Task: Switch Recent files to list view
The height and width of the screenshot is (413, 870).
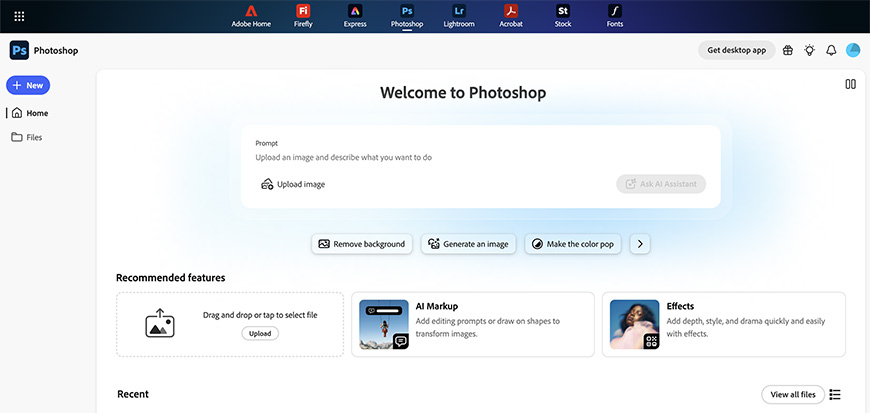Action: (x=834, y=394)
